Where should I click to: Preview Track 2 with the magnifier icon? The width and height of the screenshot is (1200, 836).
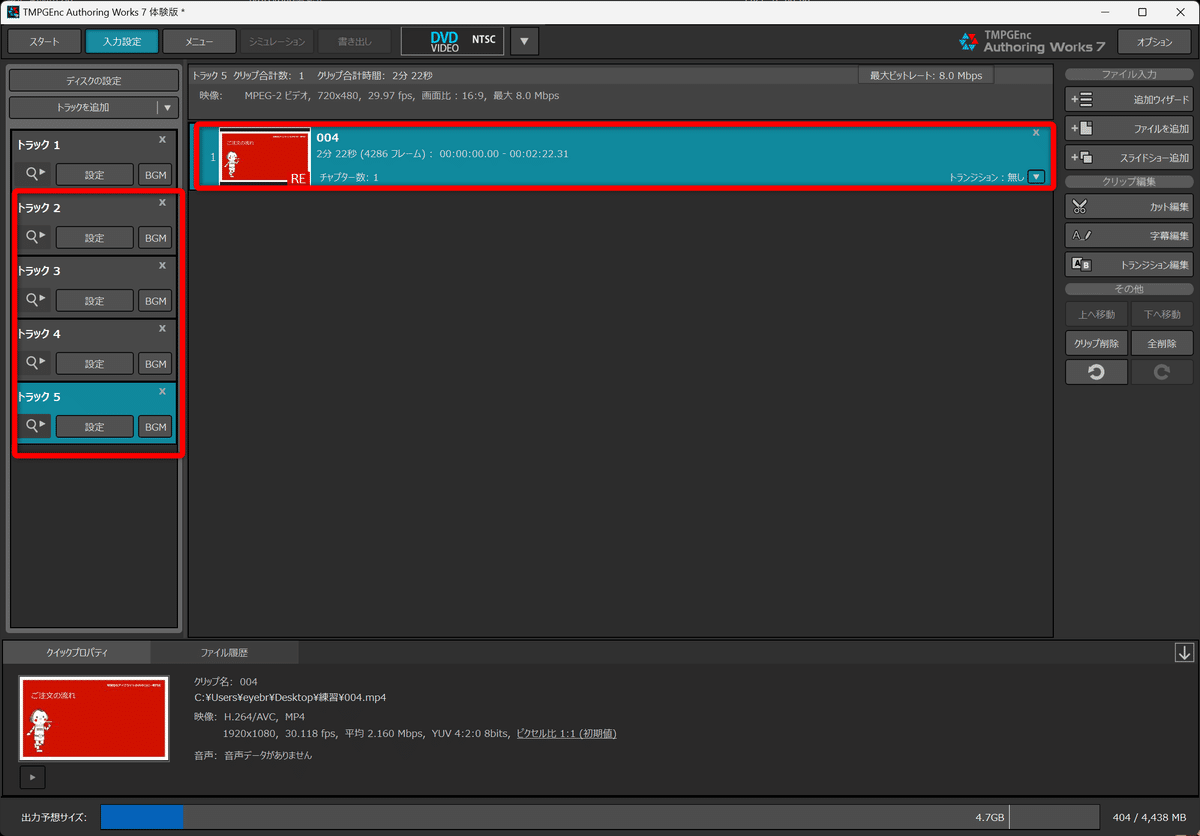pyautogui.click(x=34, y=237)
